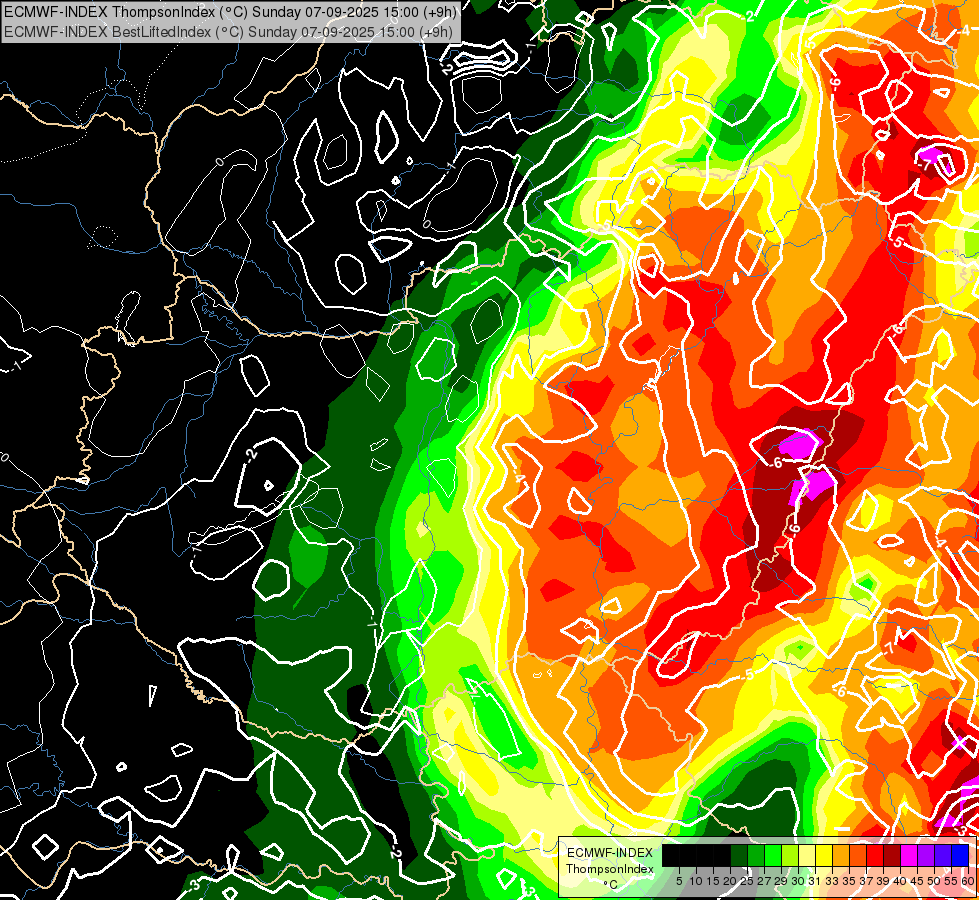The width and height of the screenshot is (979, 900).
Task: Click the legend tick value 45
Action: [x=918, y=881]
